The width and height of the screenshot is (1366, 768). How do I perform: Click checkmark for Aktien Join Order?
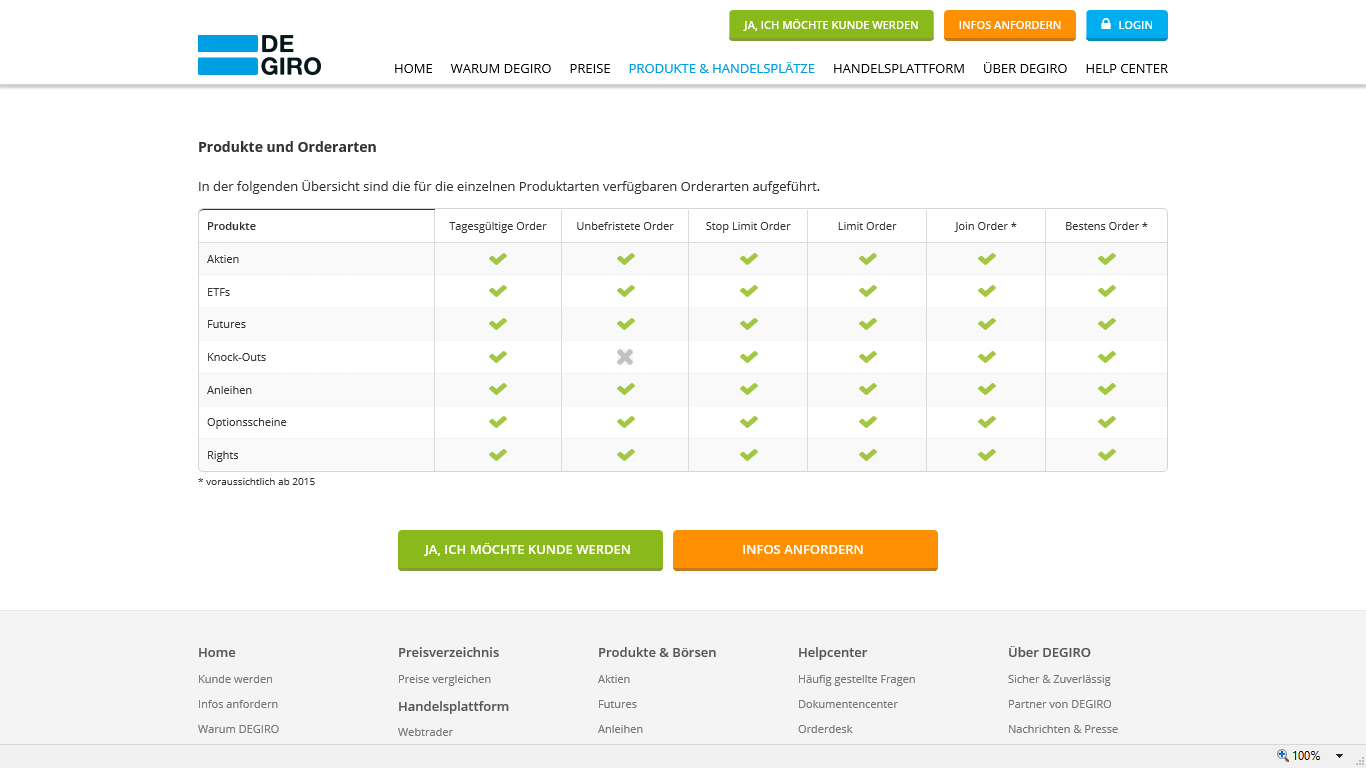tap(986, 259)
